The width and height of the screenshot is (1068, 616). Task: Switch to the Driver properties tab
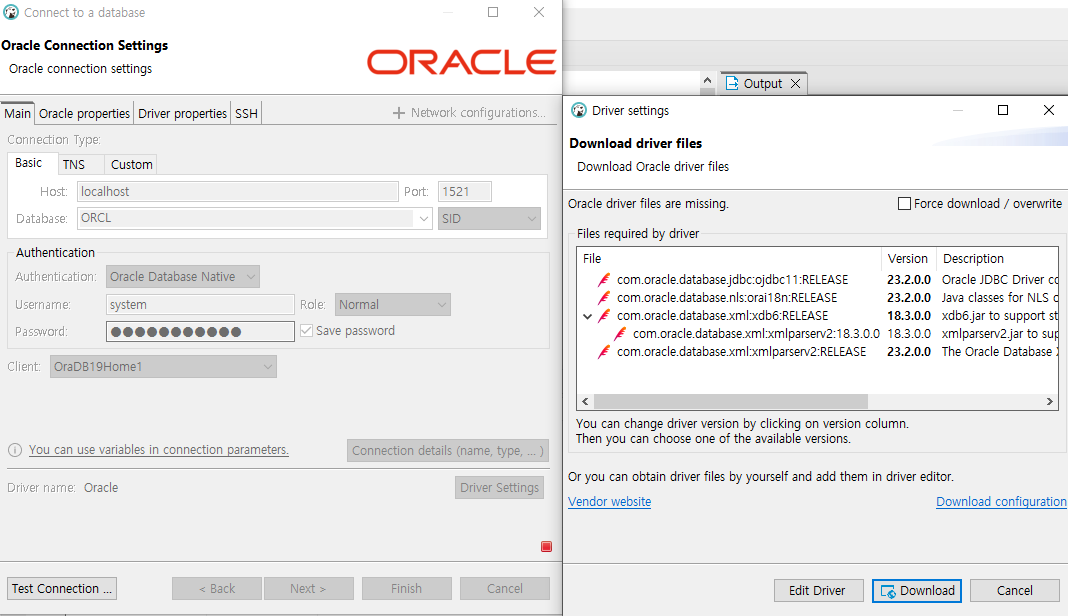coord(182,113)
